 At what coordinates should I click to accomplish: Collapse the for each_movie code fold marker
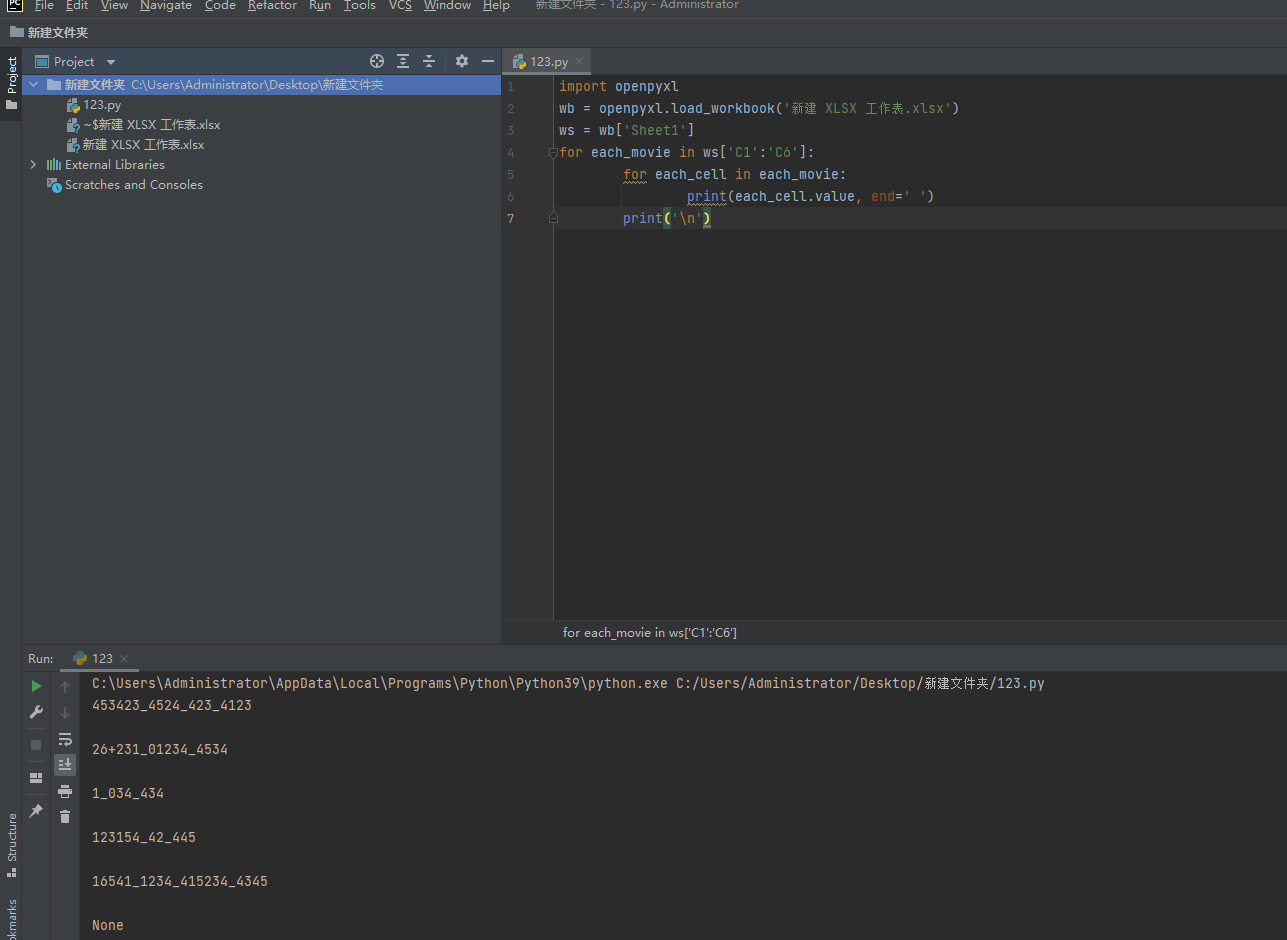click(552, 153)
